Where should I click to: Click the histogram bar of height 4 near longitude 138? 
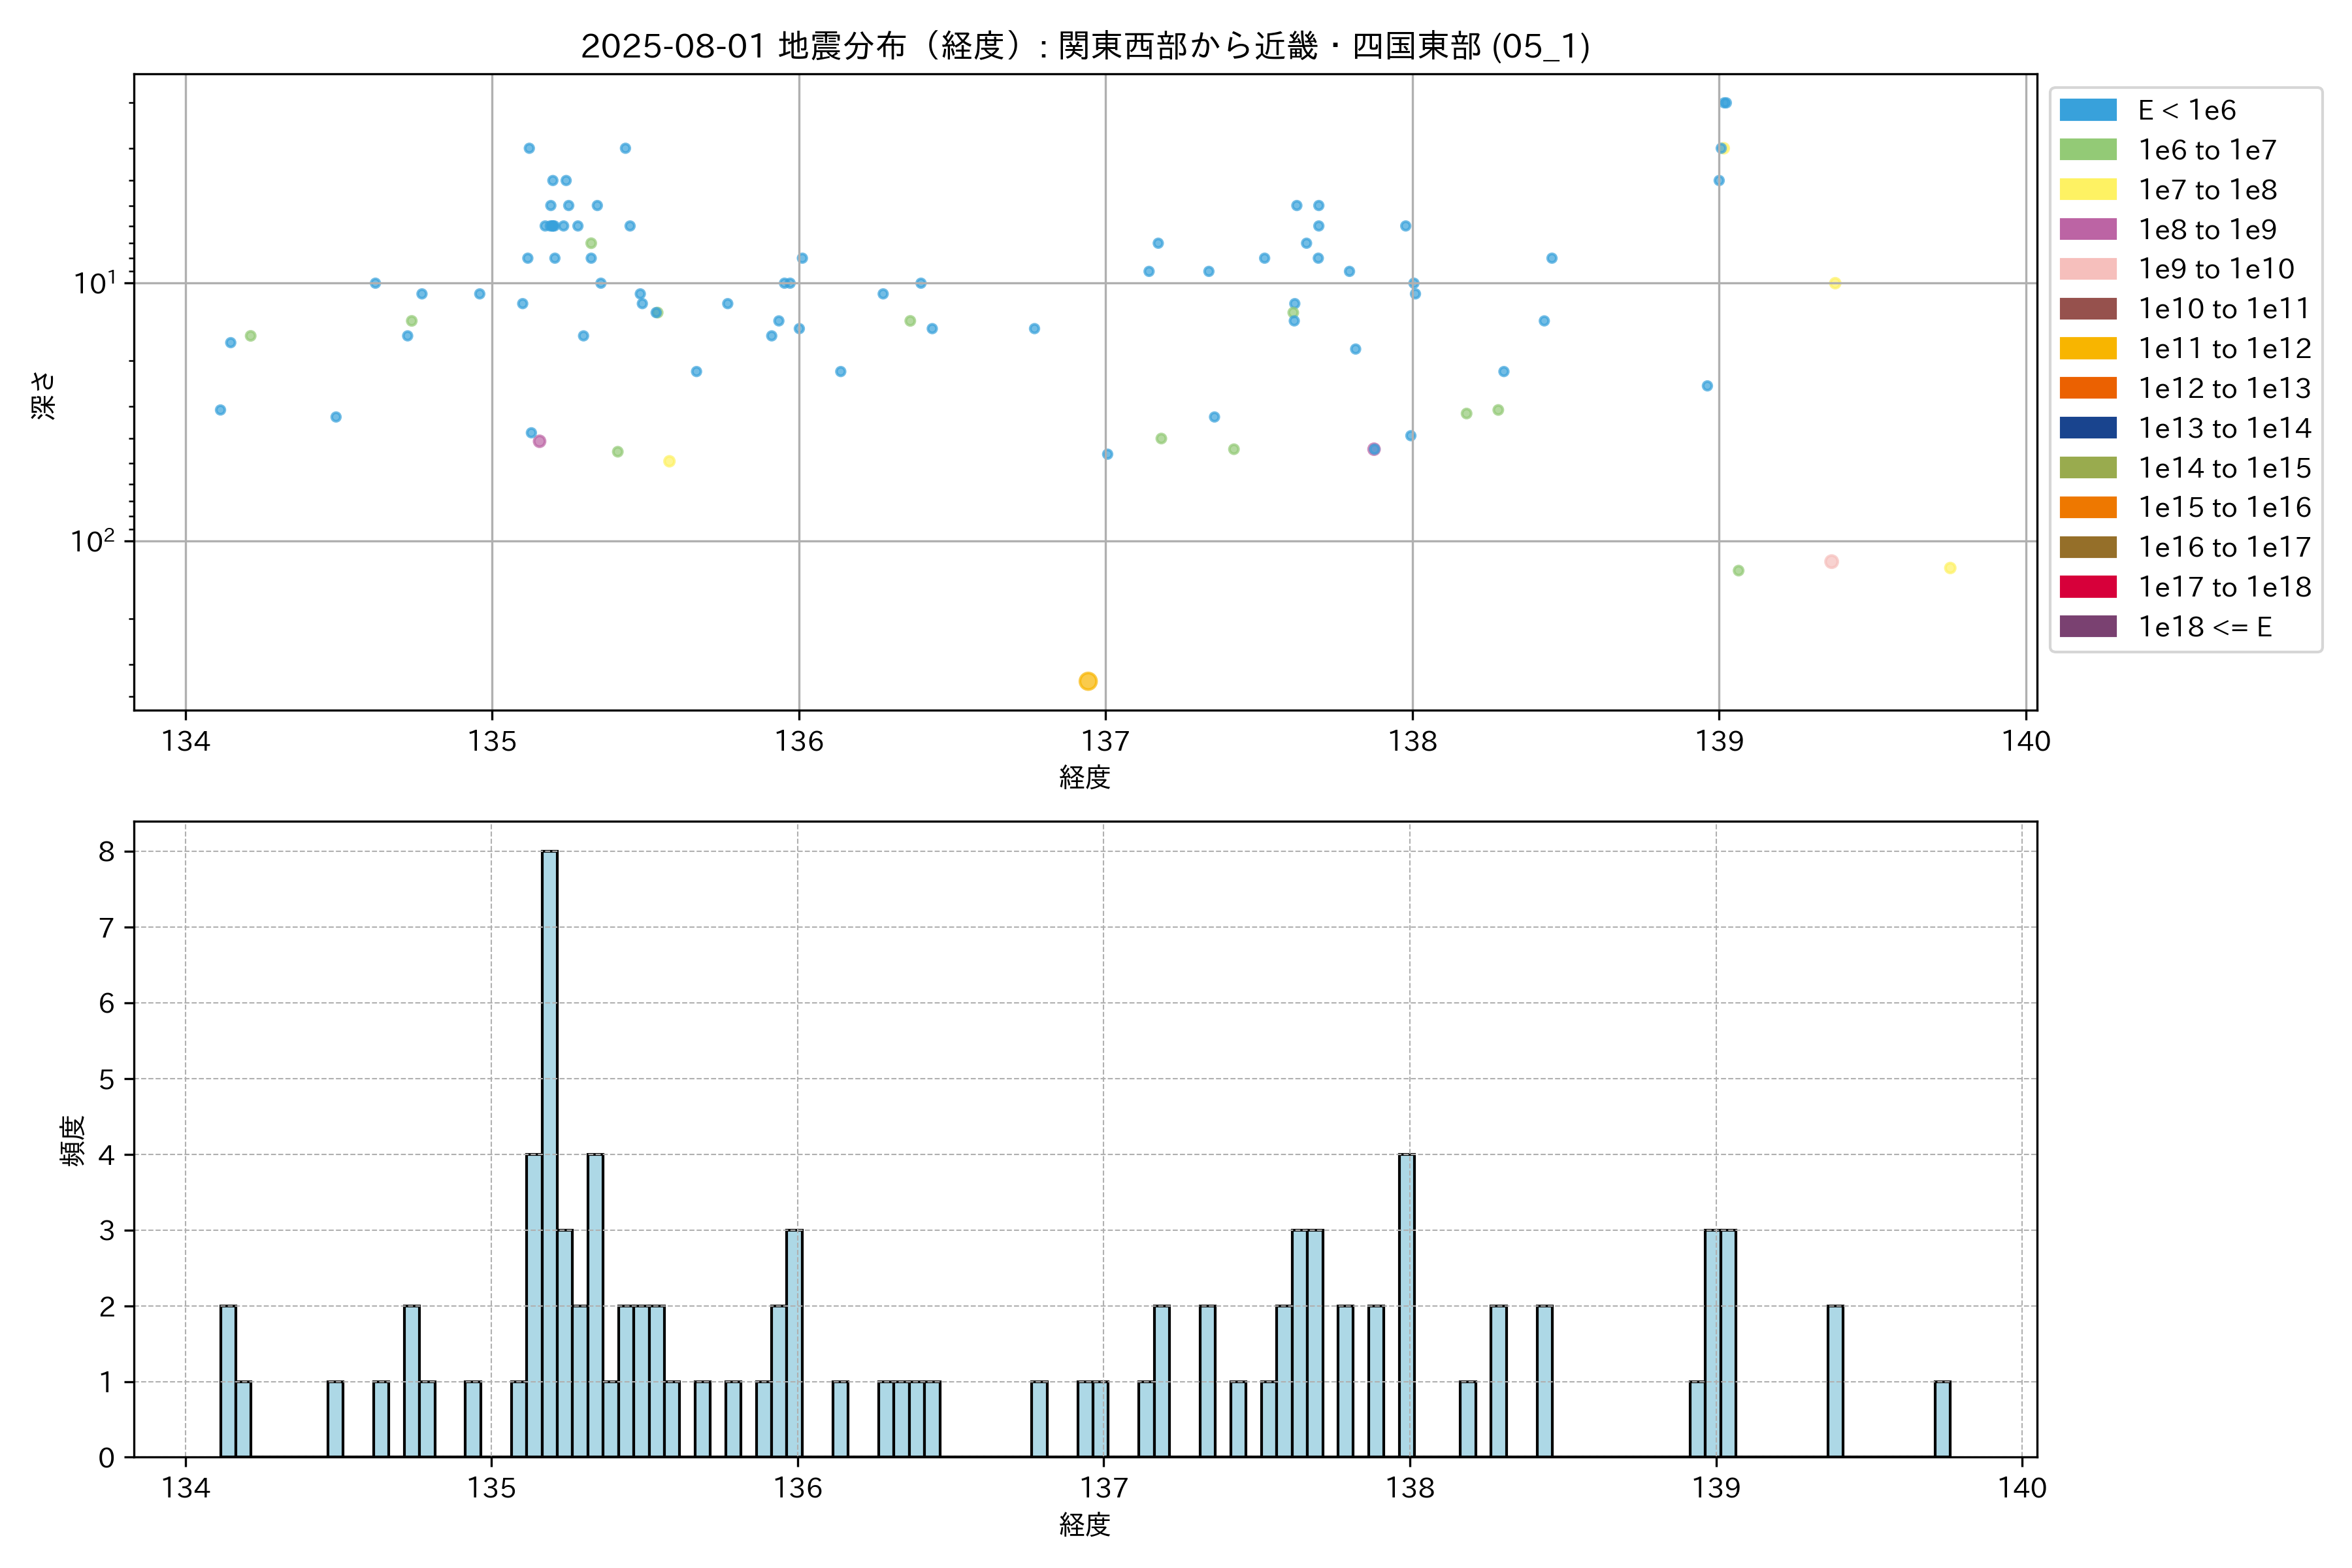(1406, 1305)
